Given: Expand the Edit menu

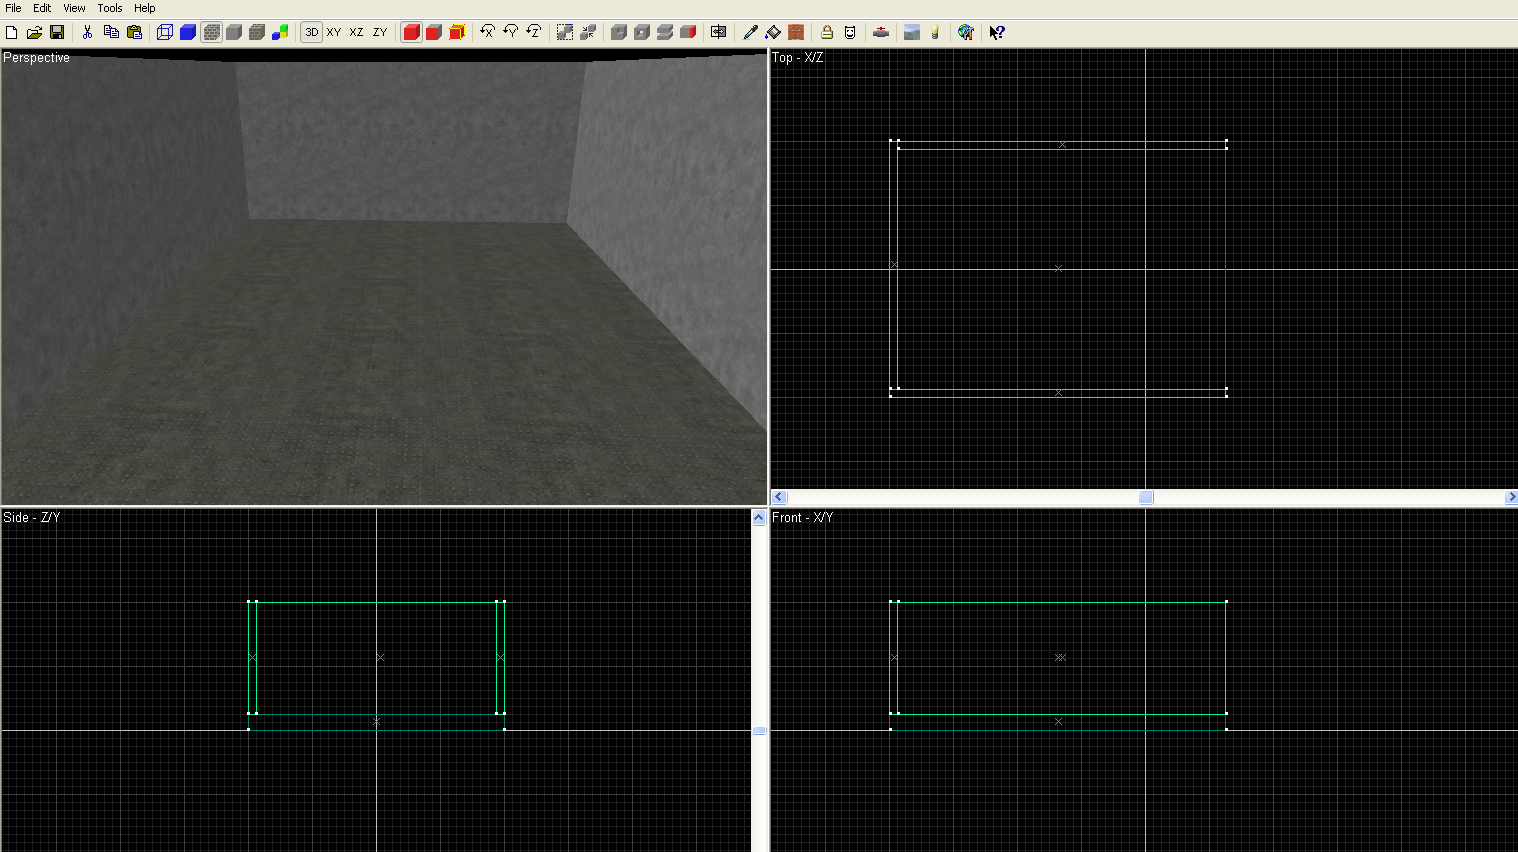Looking at the screenshot, I should 42,8.
